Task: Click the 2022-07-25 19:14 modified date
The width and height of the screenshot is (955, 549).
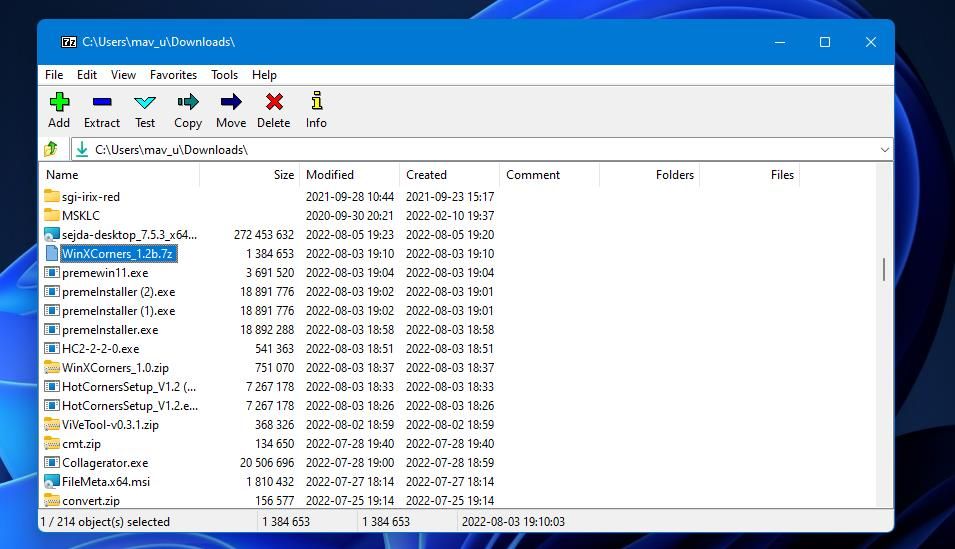Action: tap(350, 500)
